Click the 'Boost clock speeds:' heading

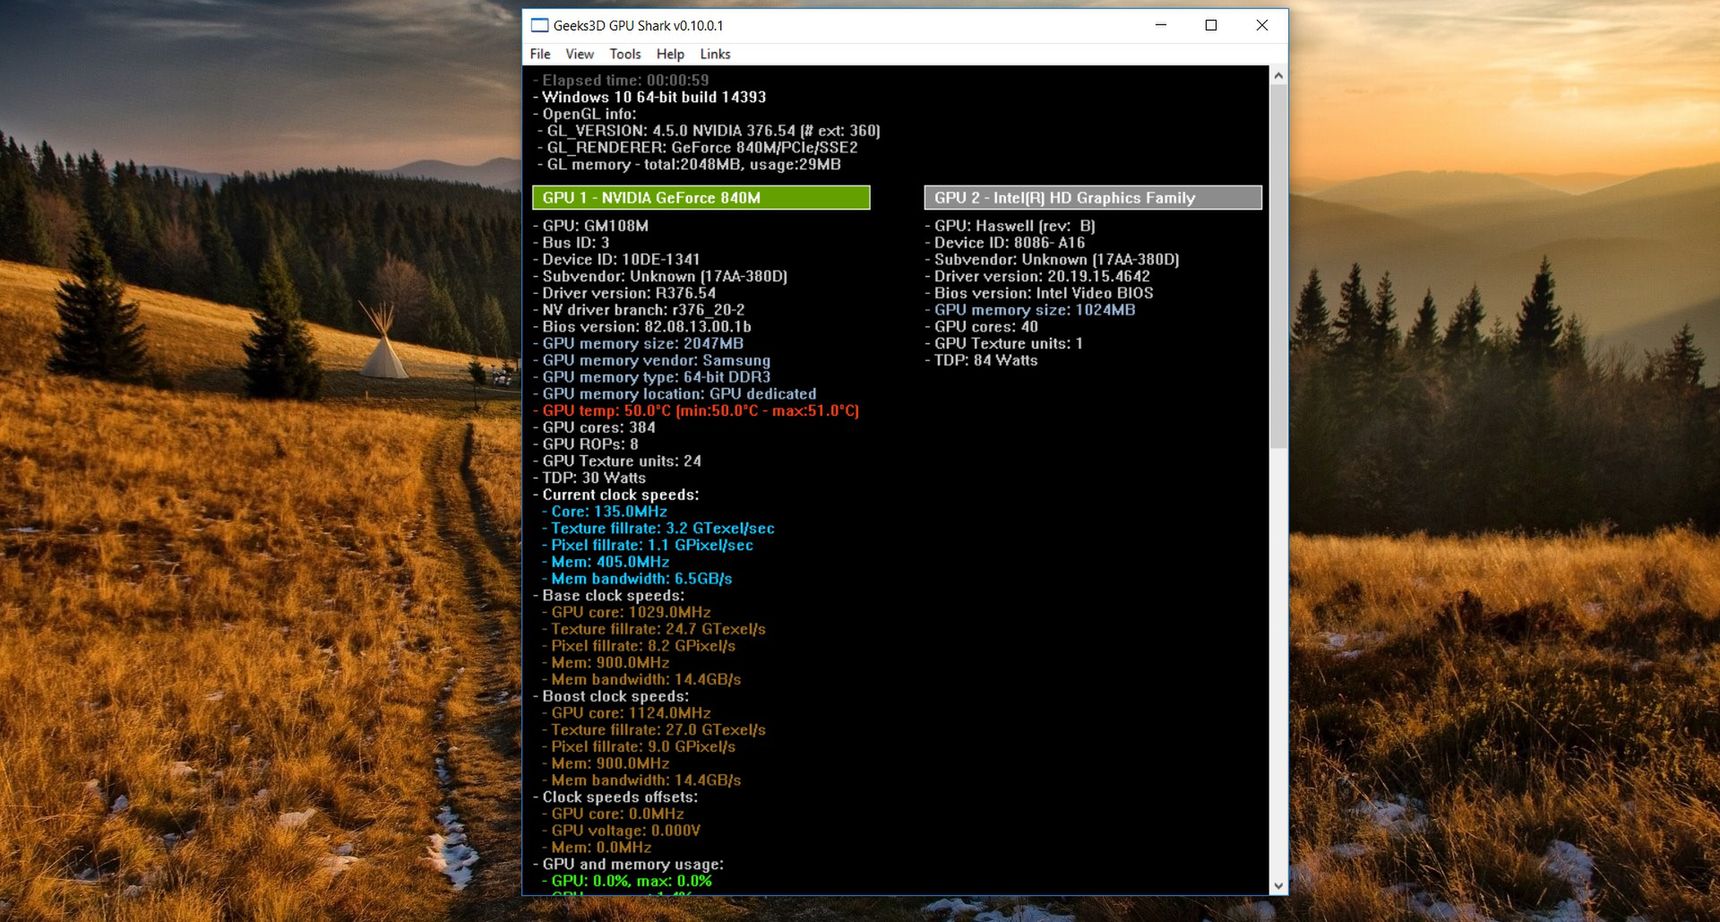[611, 696]
